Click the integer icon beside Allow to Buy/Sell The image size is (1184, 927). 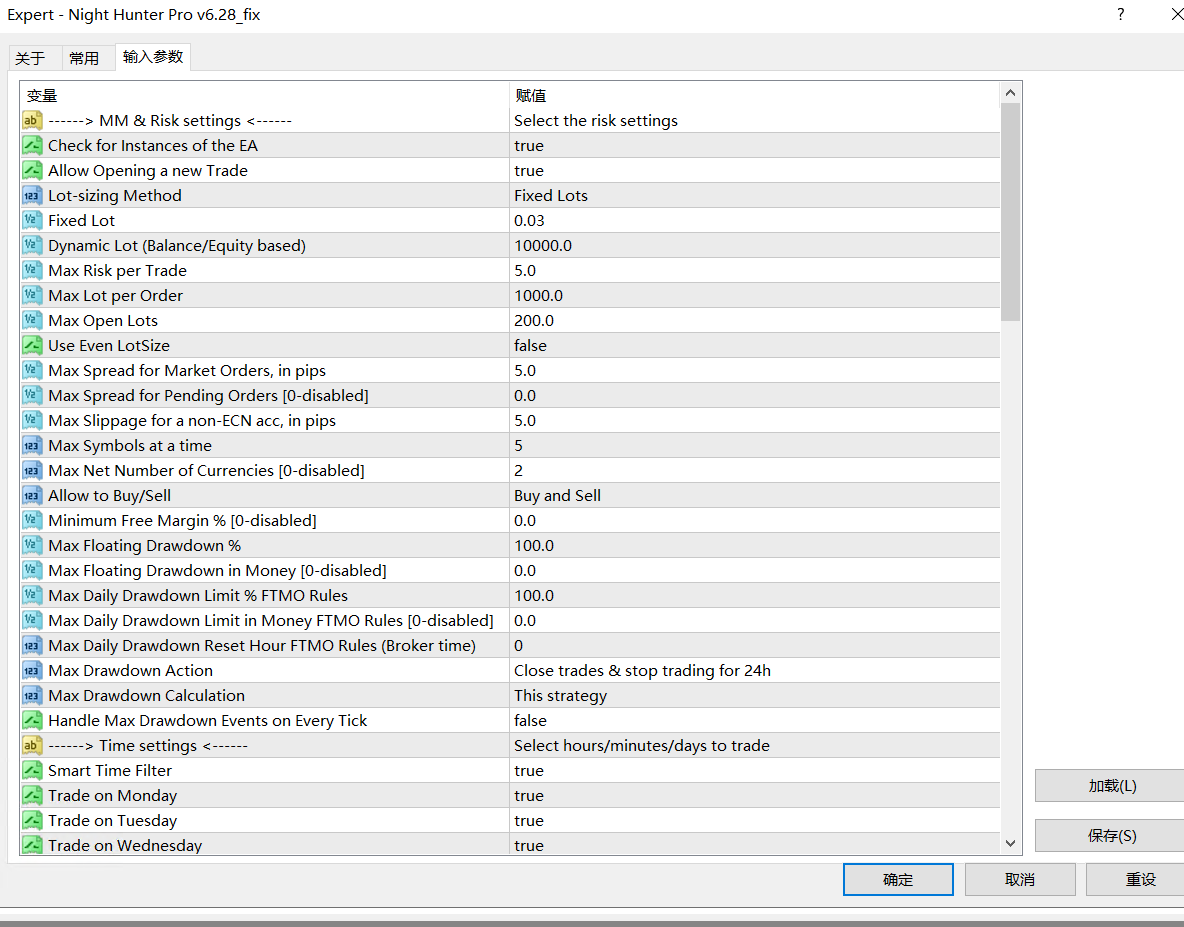32,495
